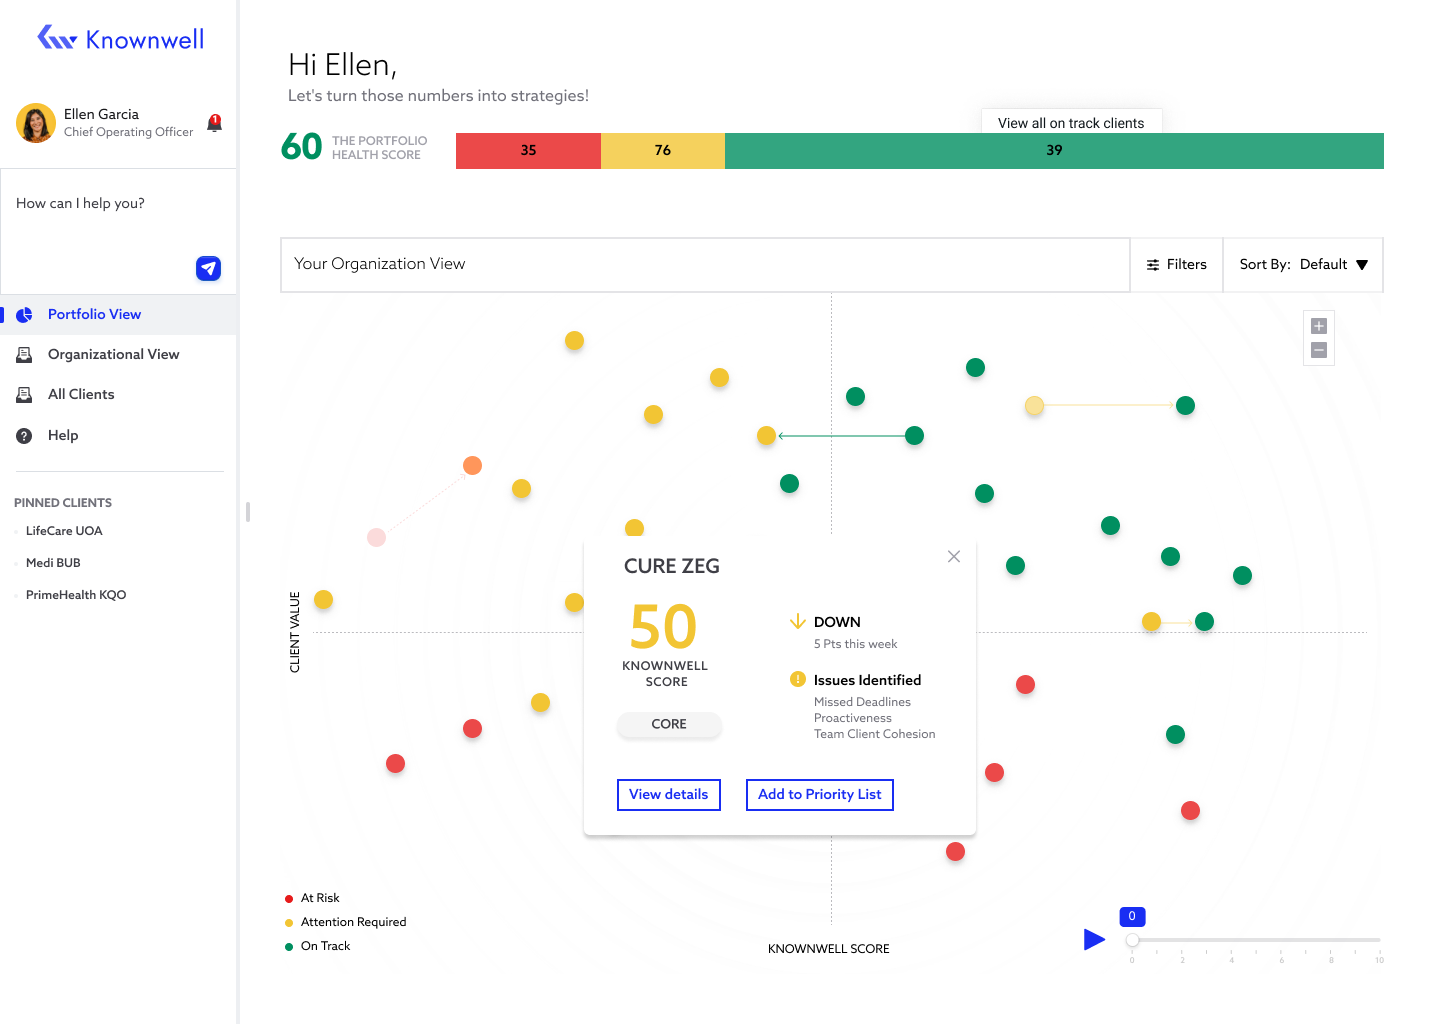
Task: Open Portfolio View in the sidebar
Action: (x=119, y=314)
